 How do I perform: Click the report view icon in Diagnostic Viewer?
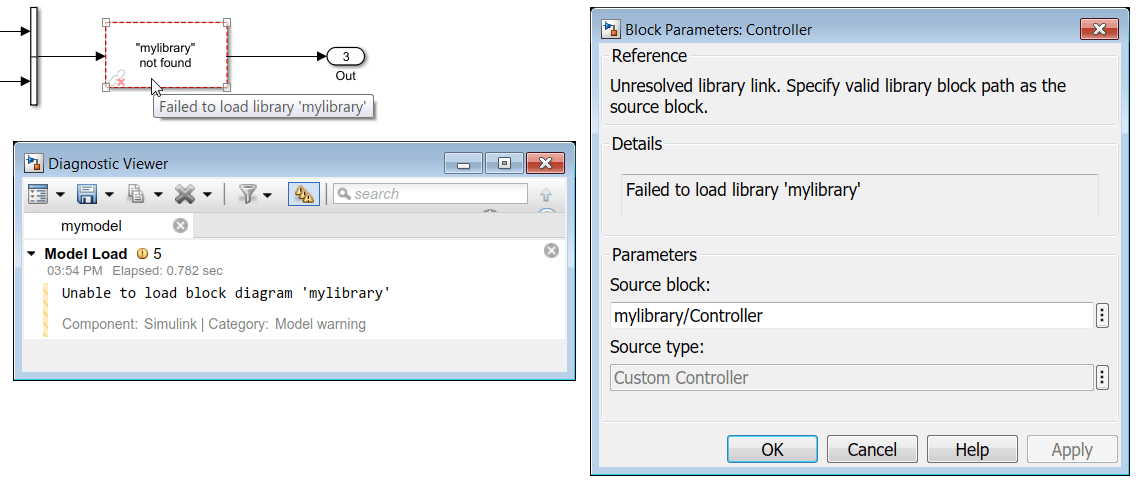pos(38,194)
